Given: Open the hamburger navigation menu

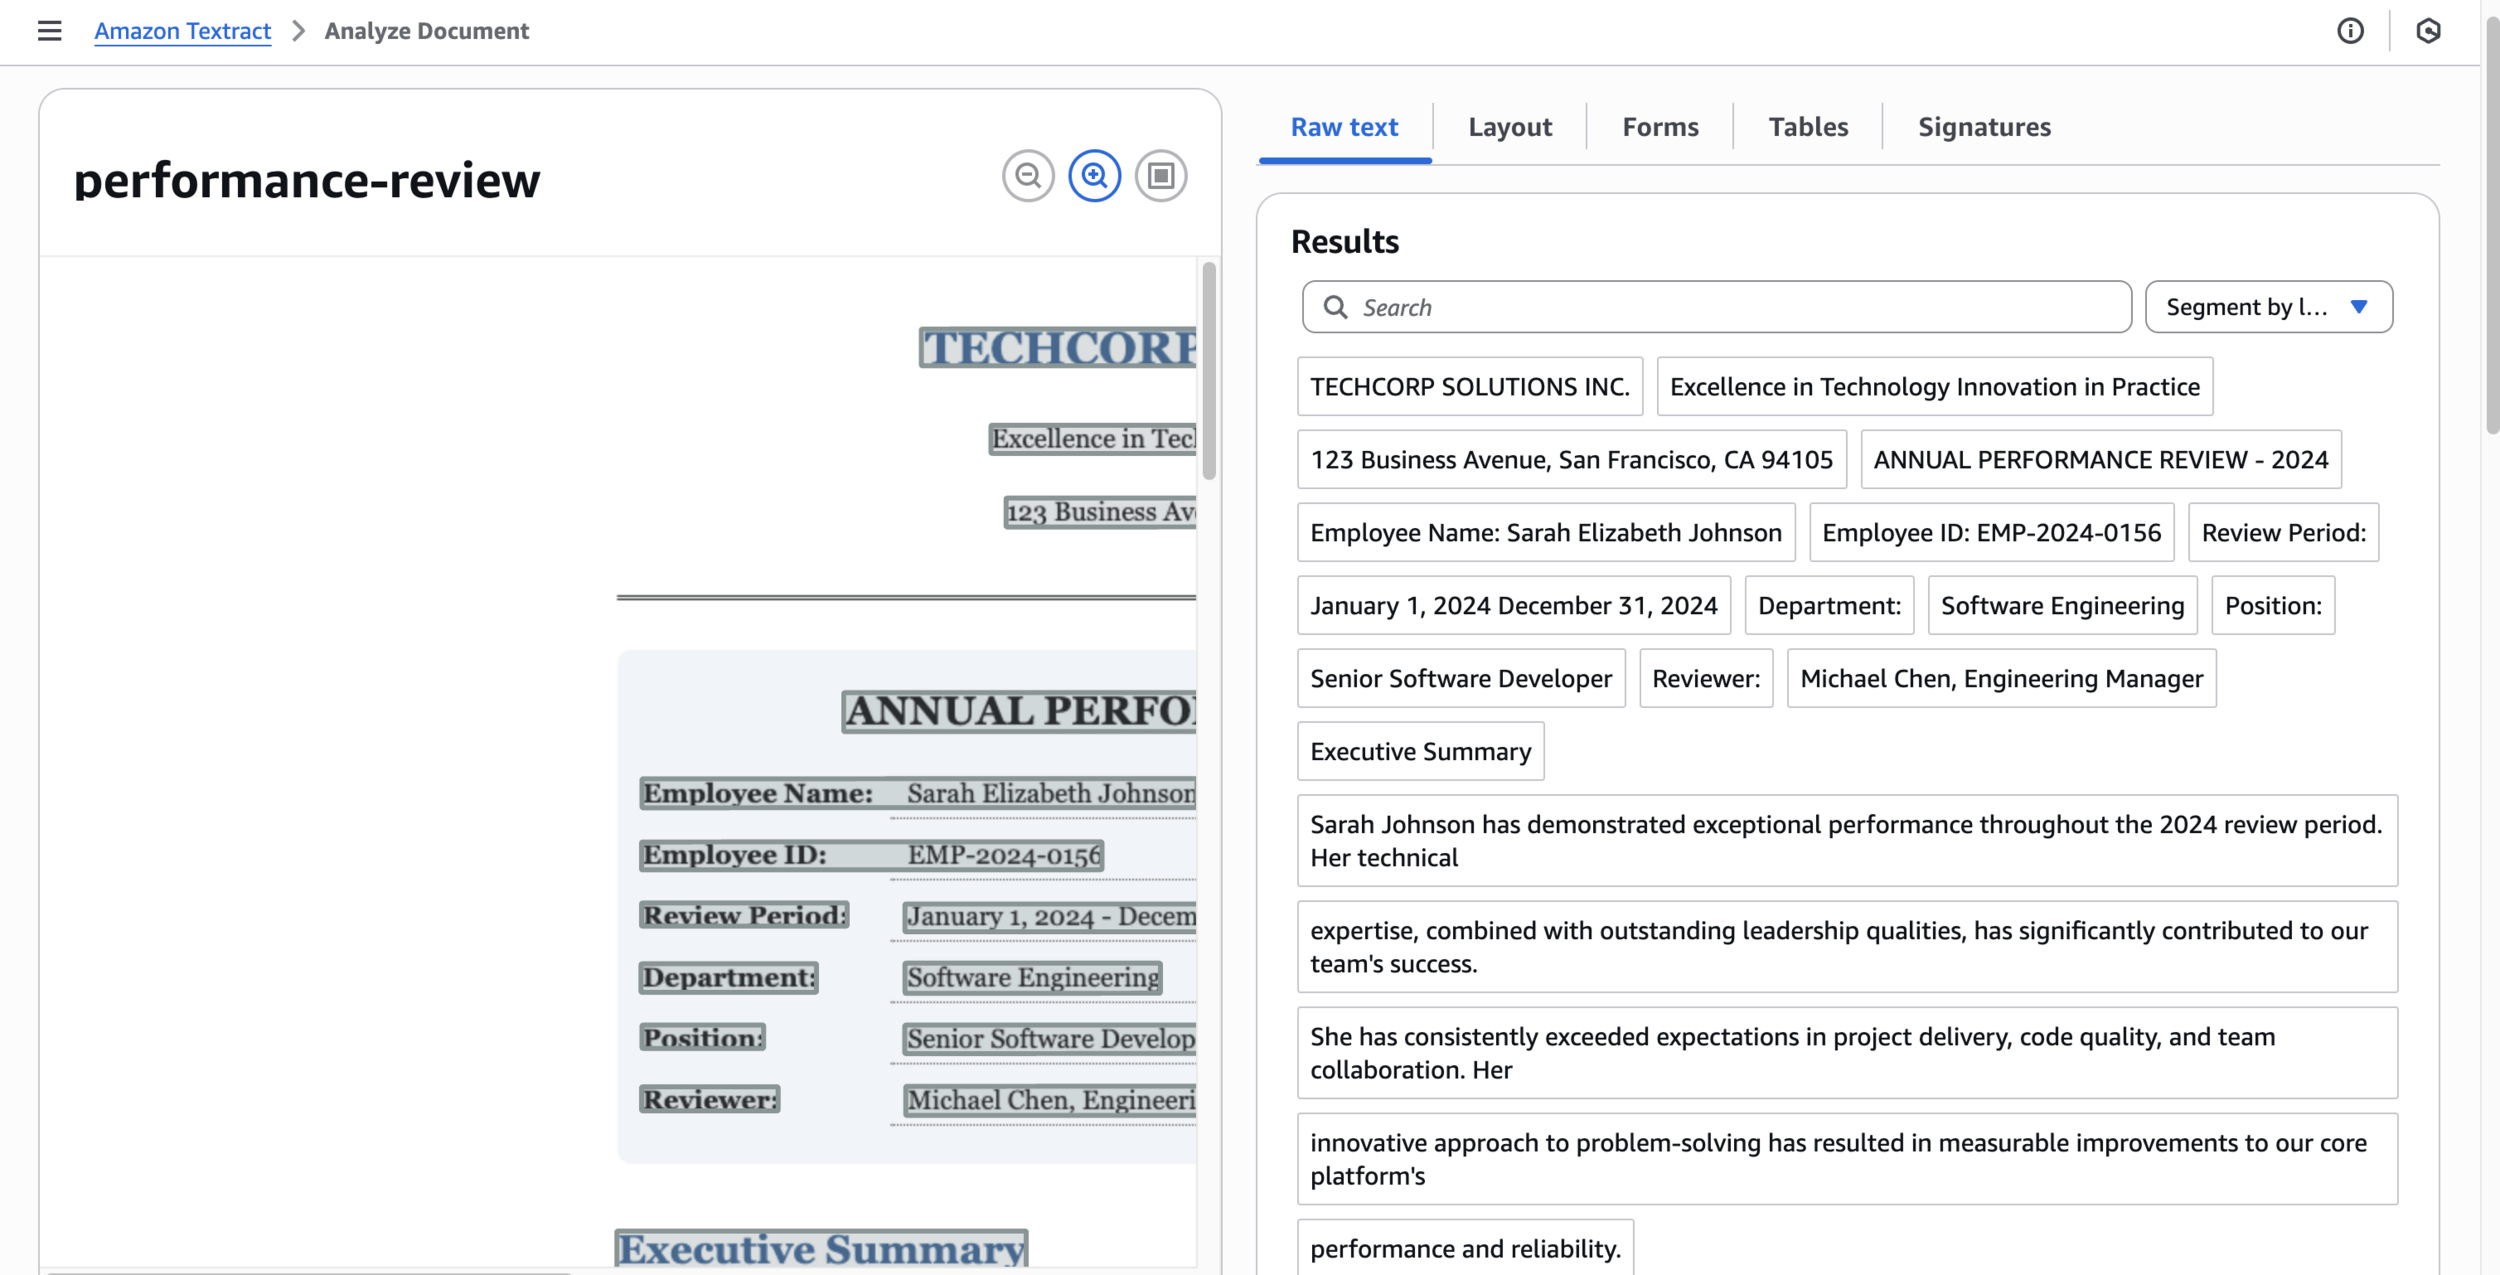Looking at the screenshot, I should click(x=49, y=31).
